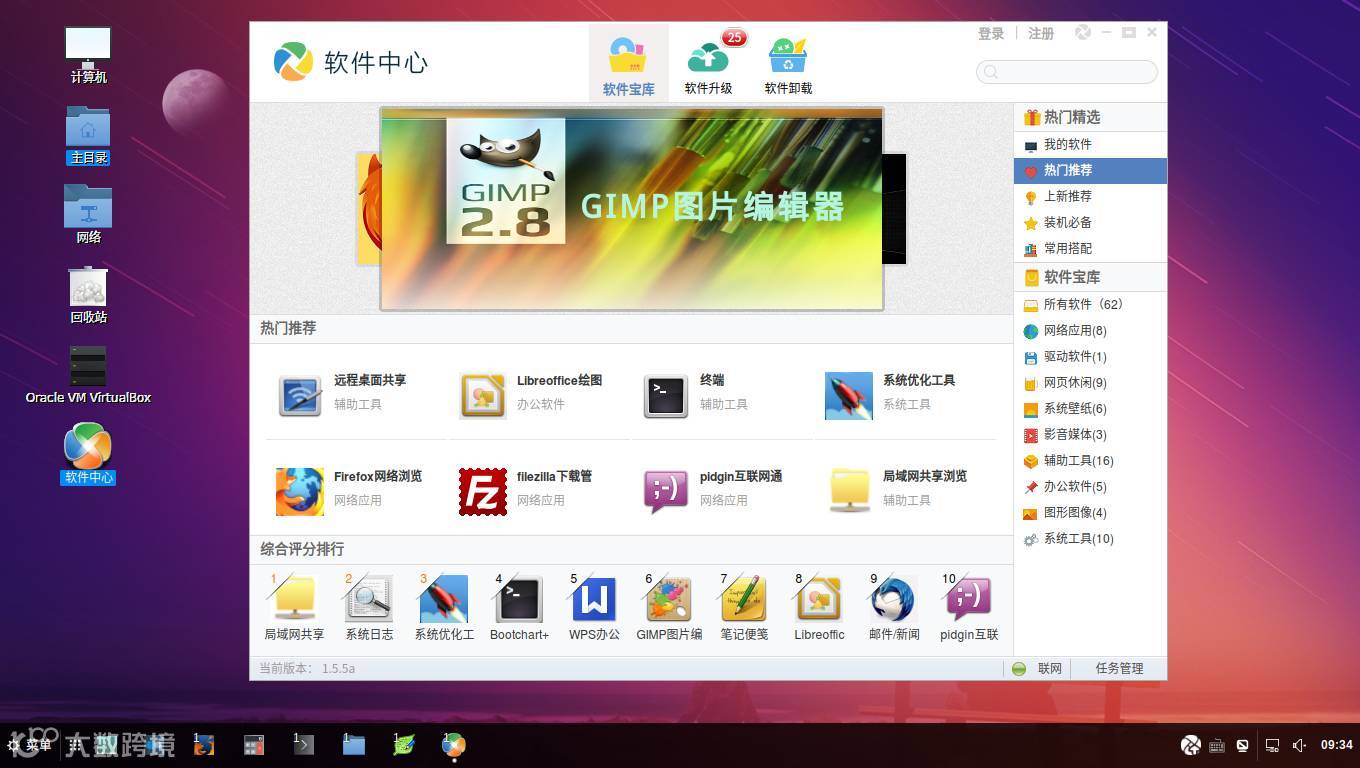Select the 网络 desktop icon

coord(88,215)
